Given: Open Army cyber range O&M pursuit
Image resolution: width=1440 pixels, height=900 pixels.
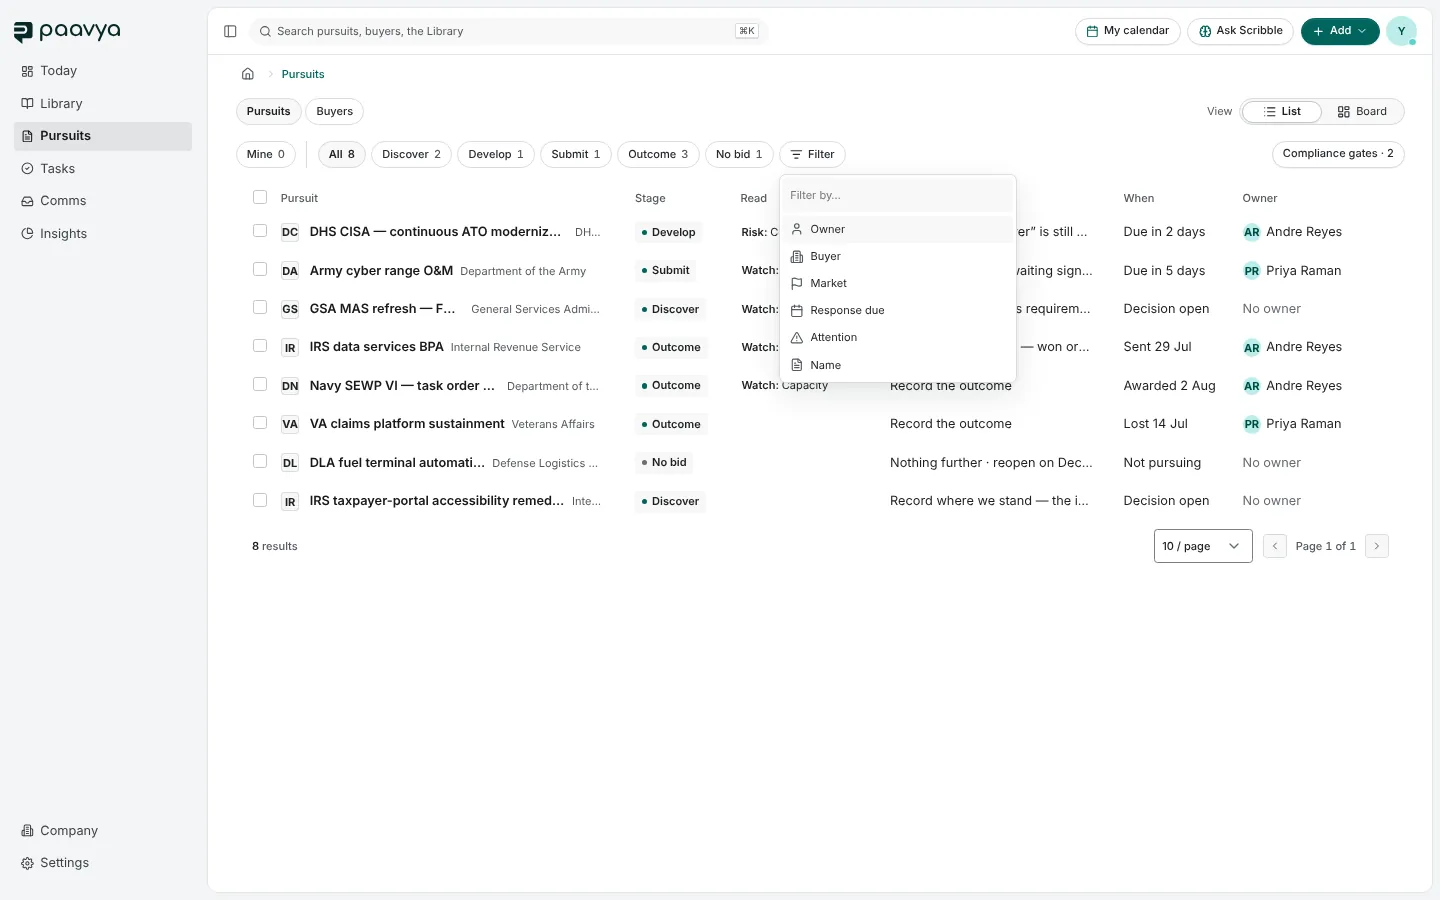Looking at the screenshot, I should [381, 271].
